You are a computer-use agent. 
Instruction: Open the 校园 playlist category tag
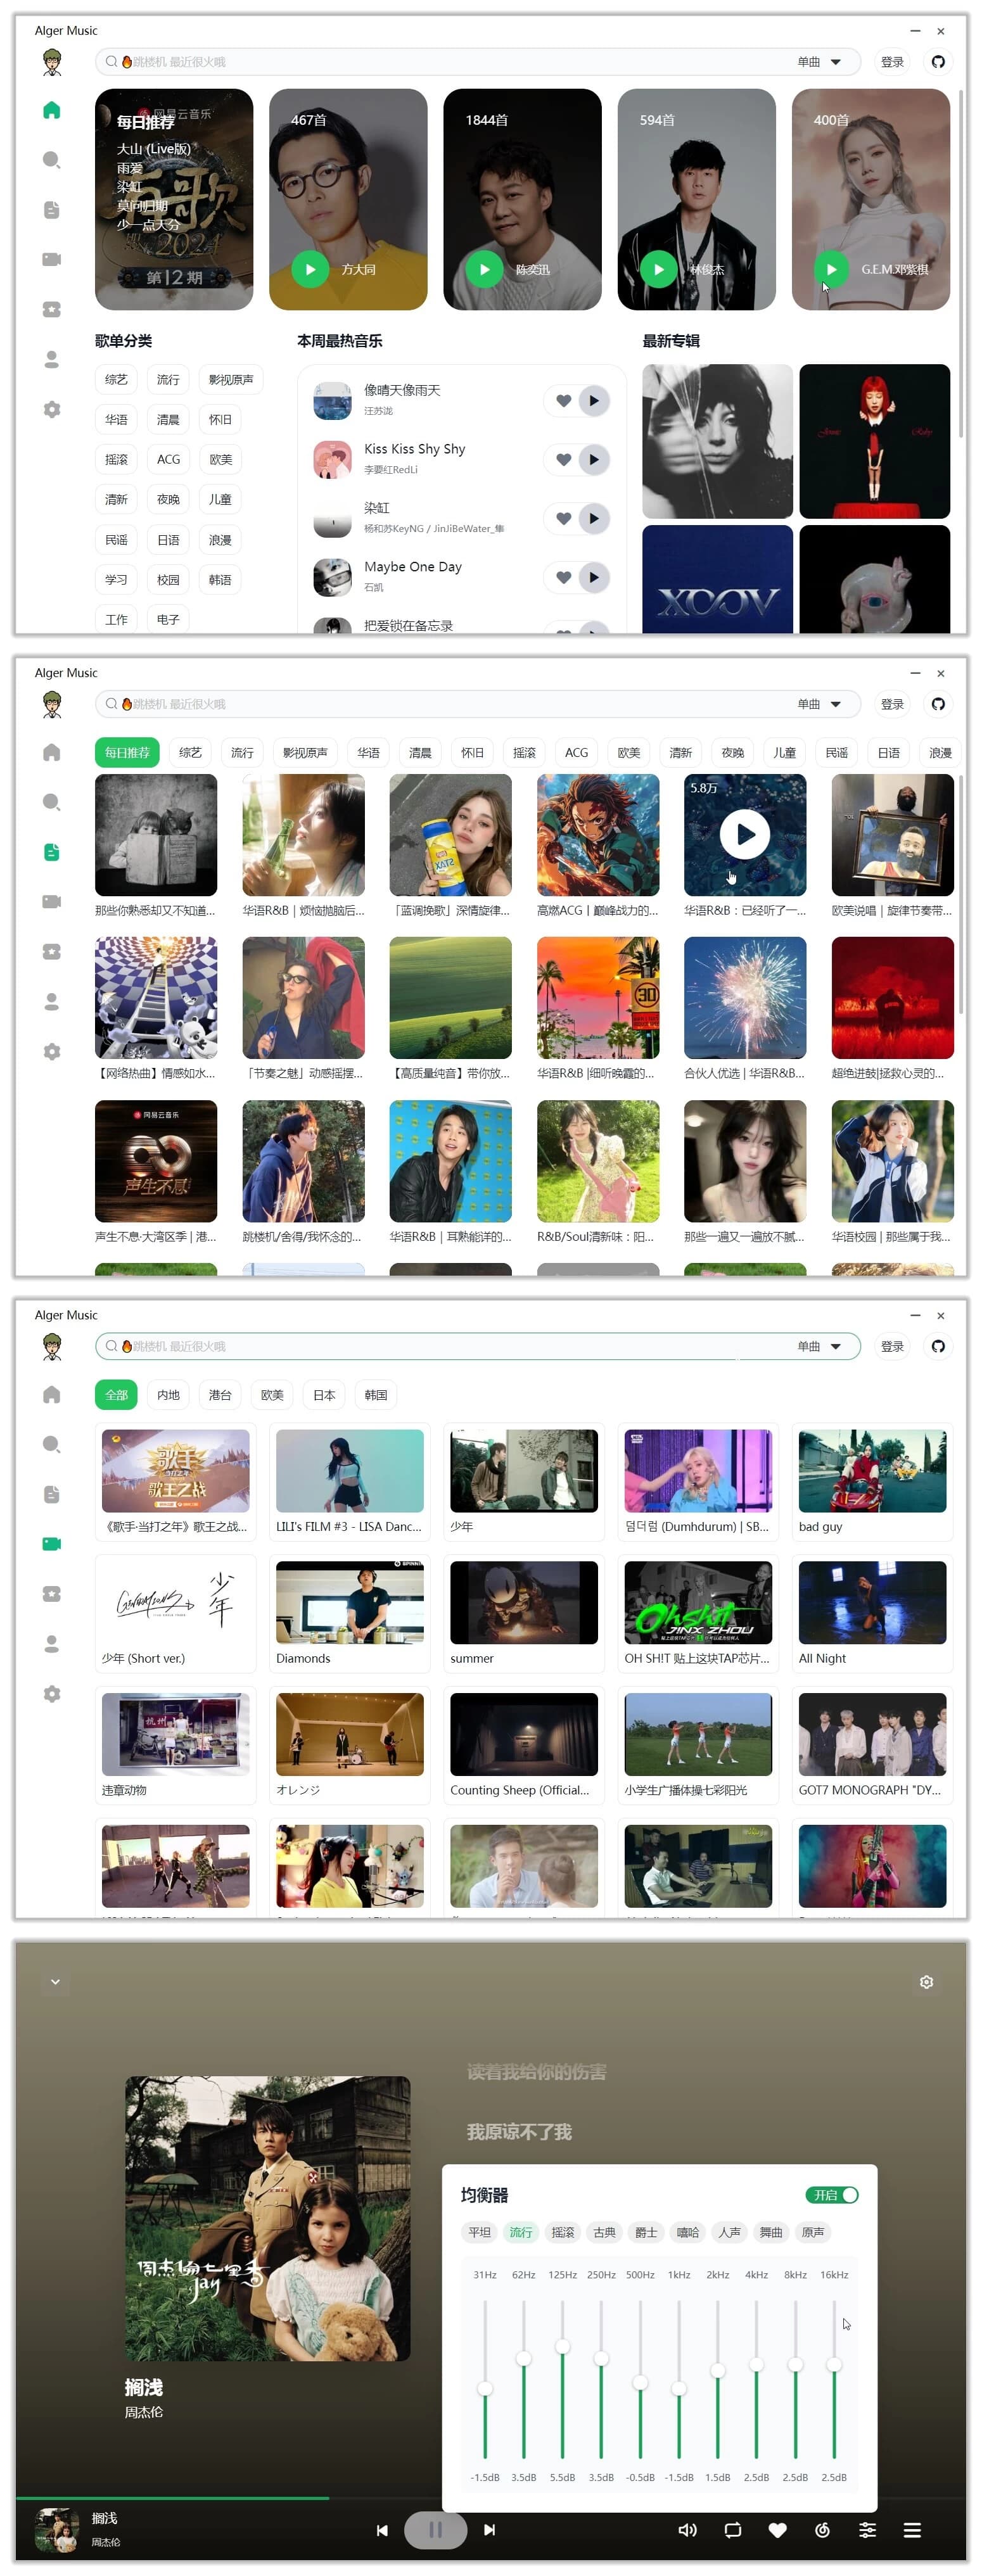(x=168, y=580)
